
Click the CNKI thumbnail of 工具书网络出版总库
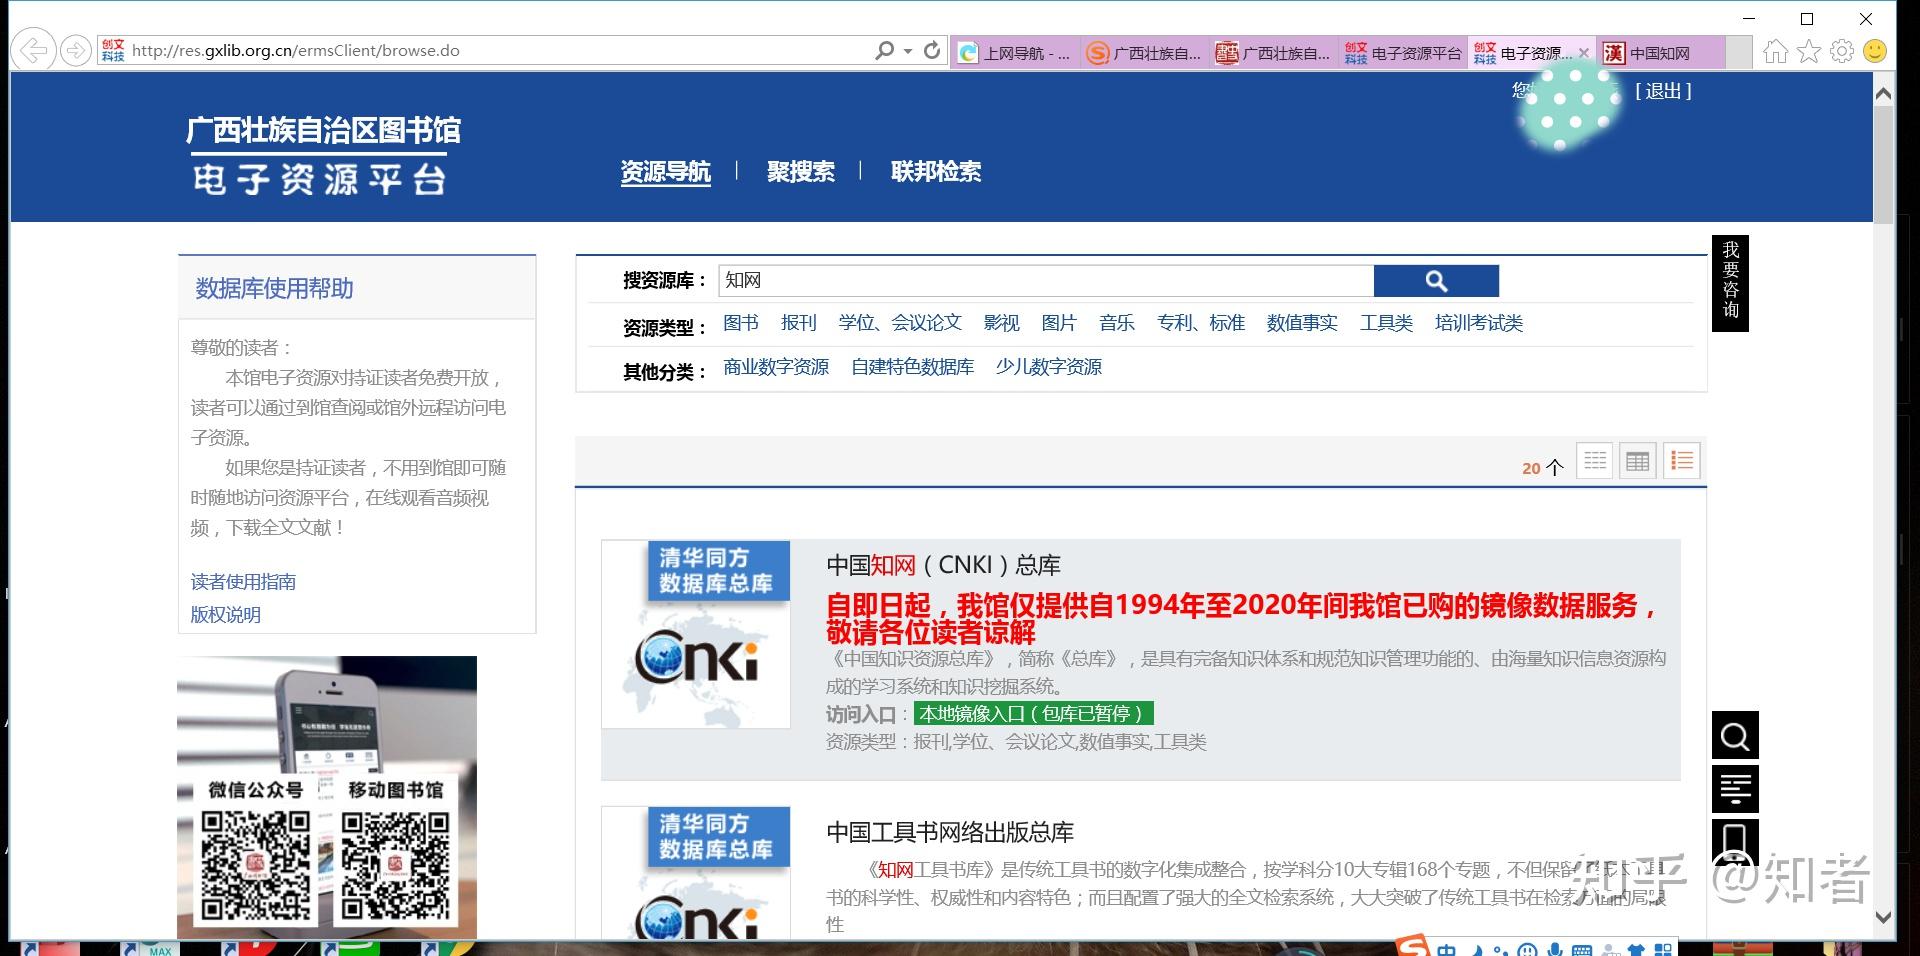click(x=696, y=872)
